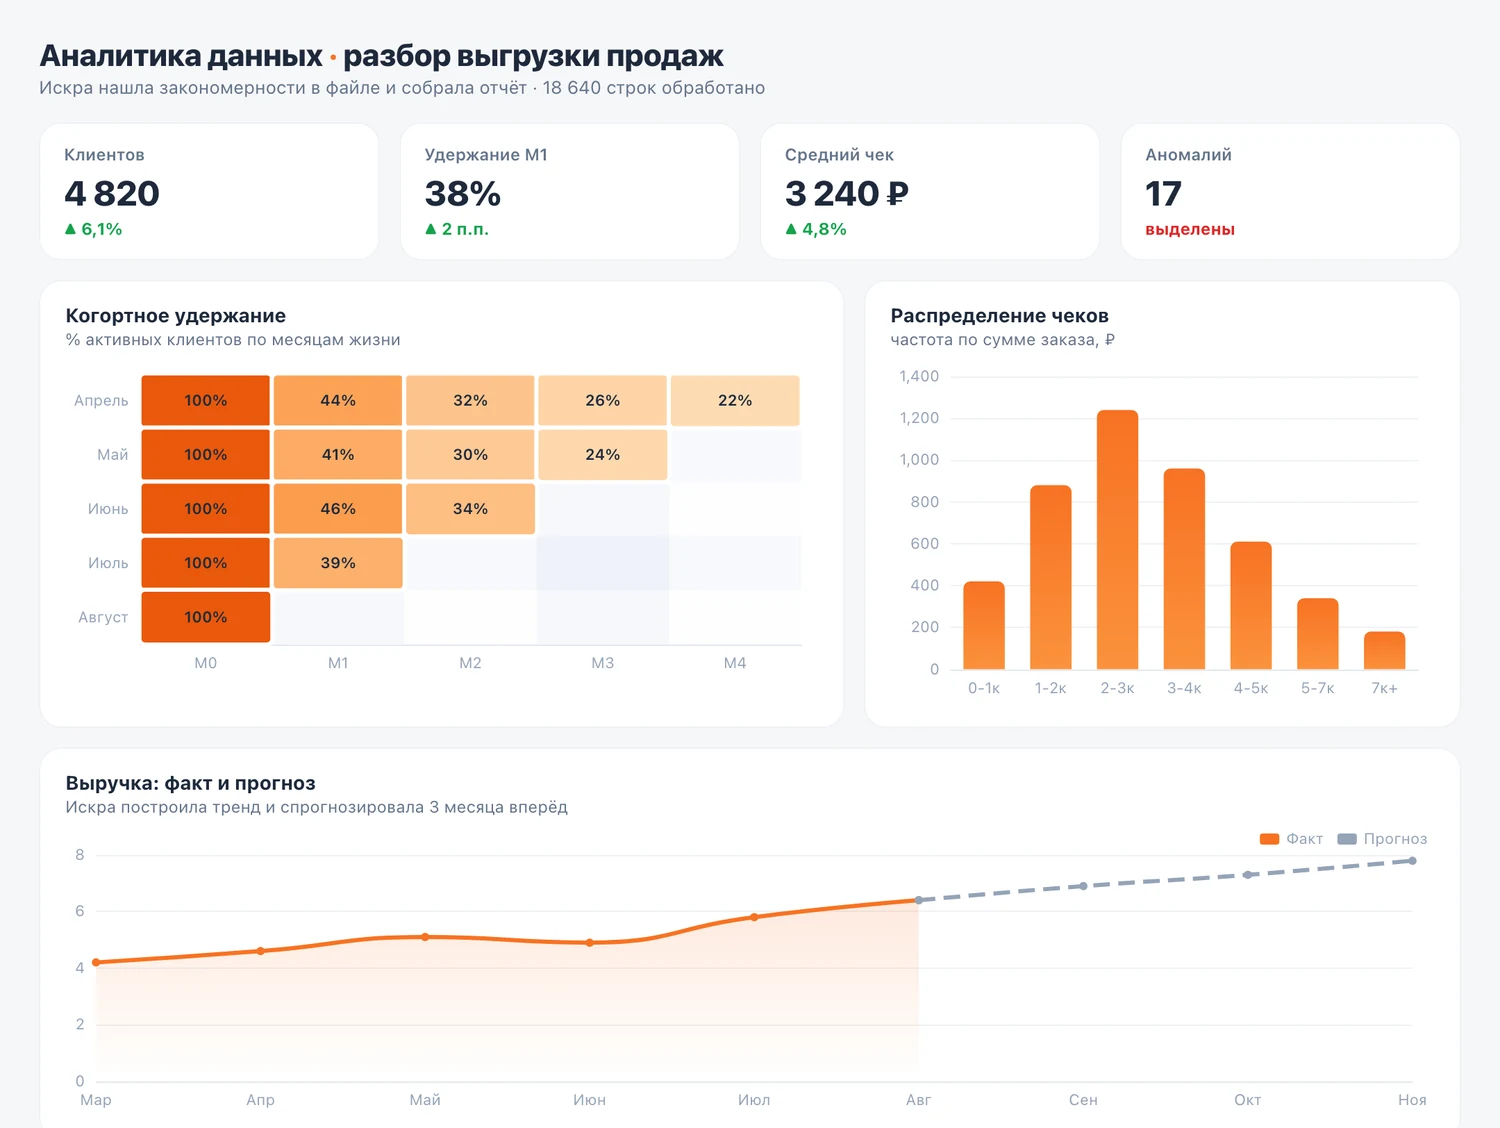
Task: Select the 22% cohort cell
Action: (735, 400)
